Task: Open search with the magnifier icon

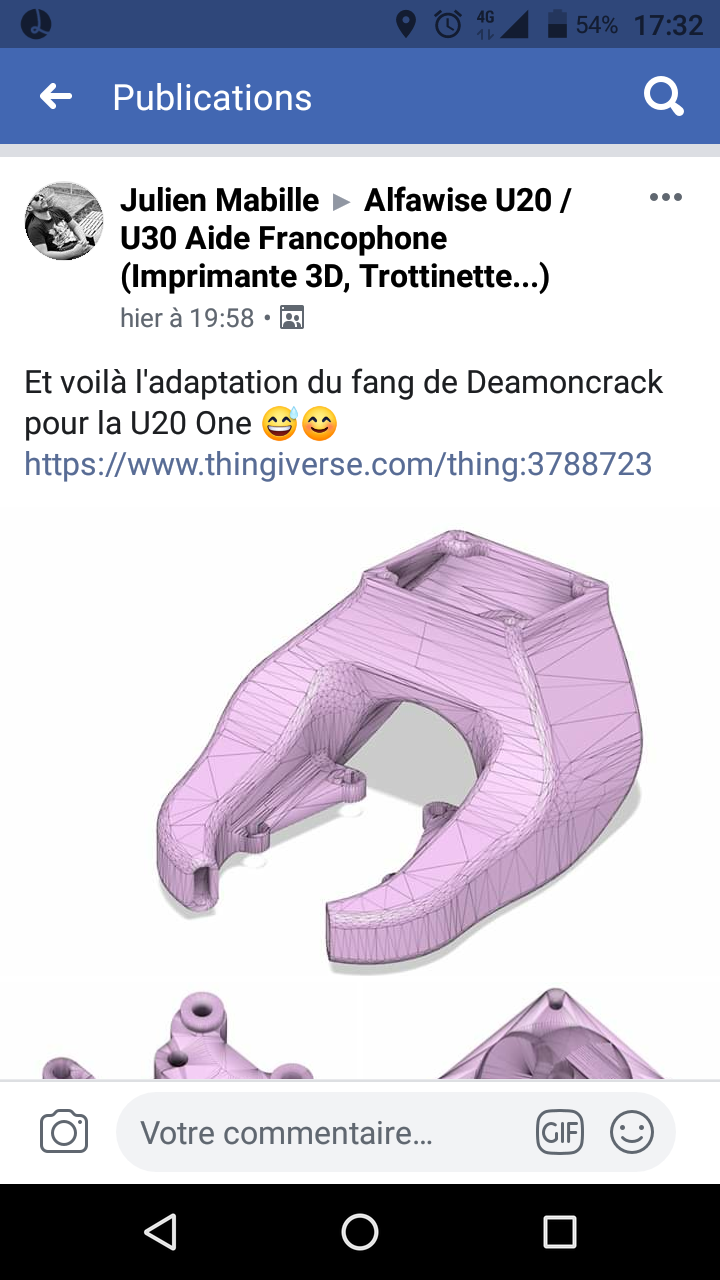Action: click(663, 97)
